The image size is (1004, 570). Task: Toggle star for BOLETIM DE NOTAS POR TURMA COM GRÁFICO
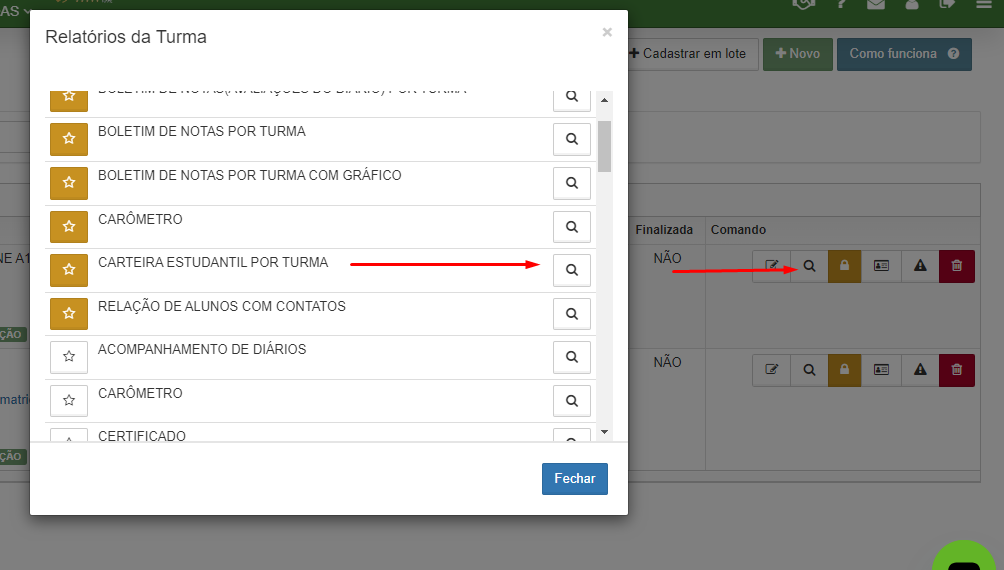click(x=69, y=183)
